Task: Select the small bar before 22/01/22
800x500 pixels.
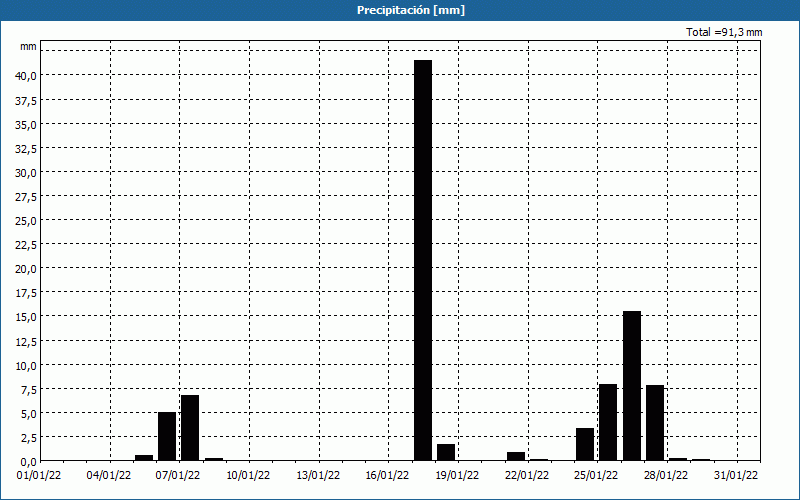Action: tap(516, 457)
